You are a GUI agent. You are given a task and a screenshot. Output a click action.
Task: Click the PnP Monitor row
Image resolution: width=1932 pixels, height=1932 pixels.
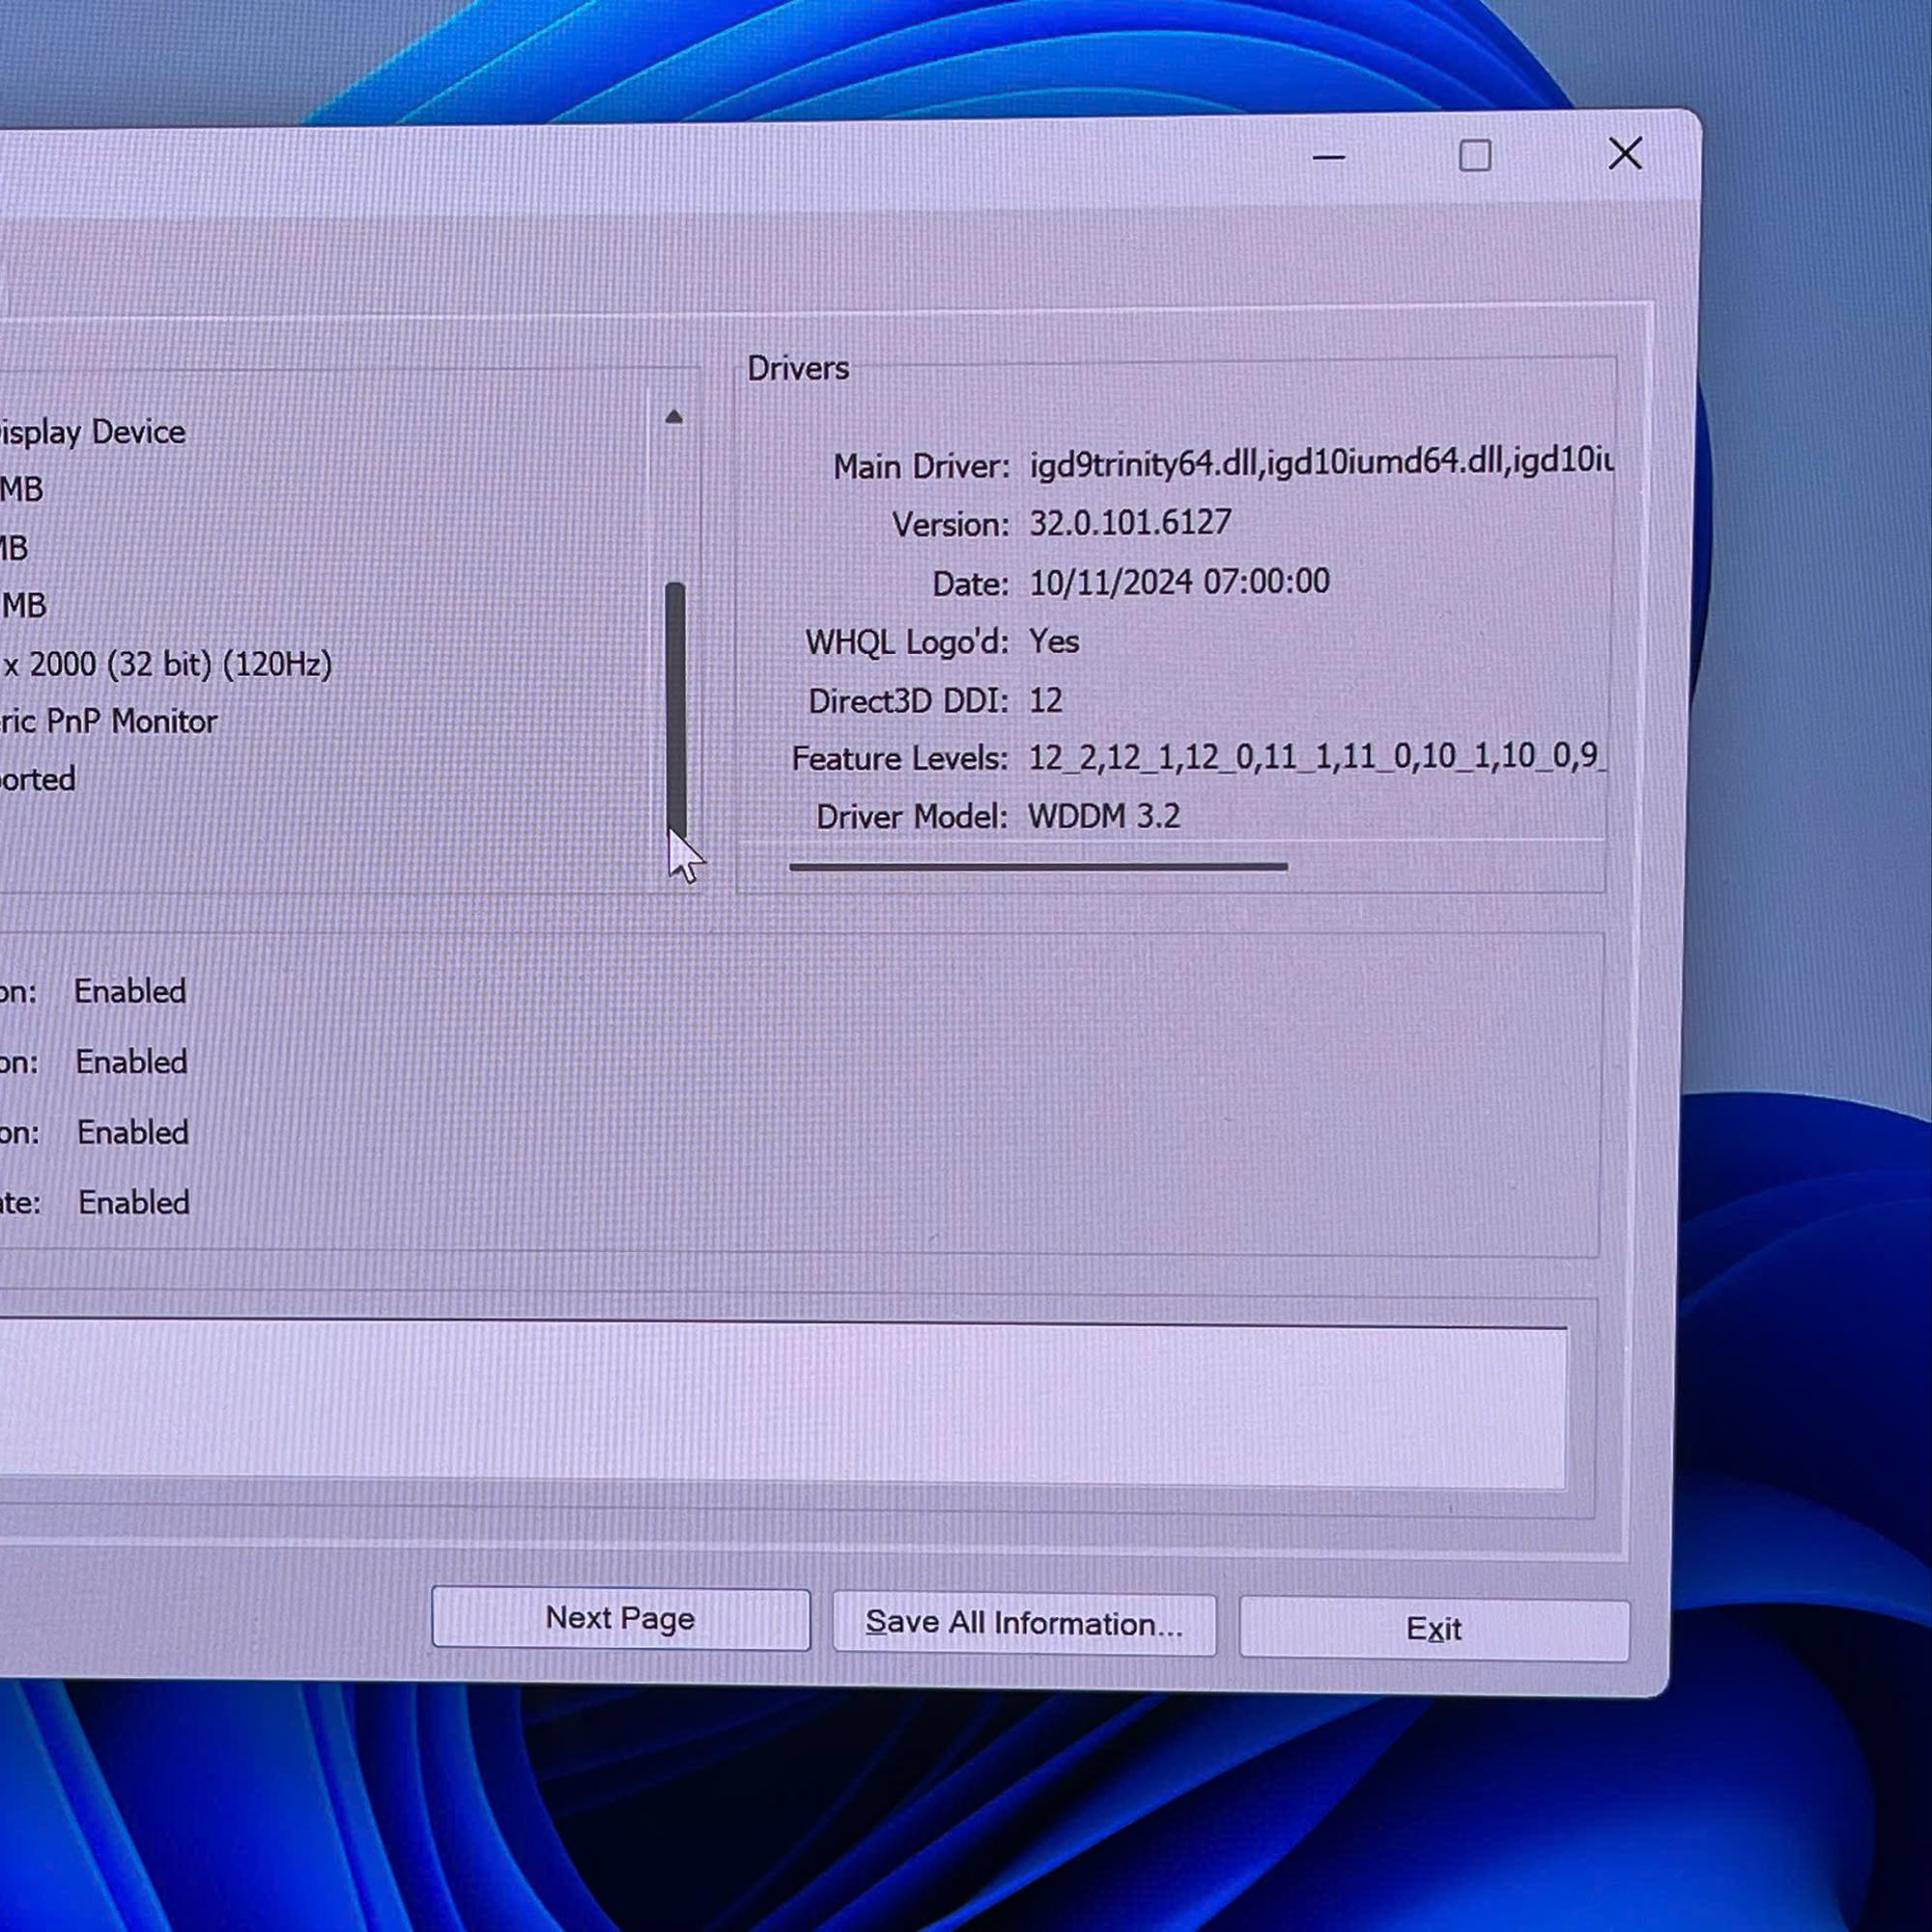(108, 722)
